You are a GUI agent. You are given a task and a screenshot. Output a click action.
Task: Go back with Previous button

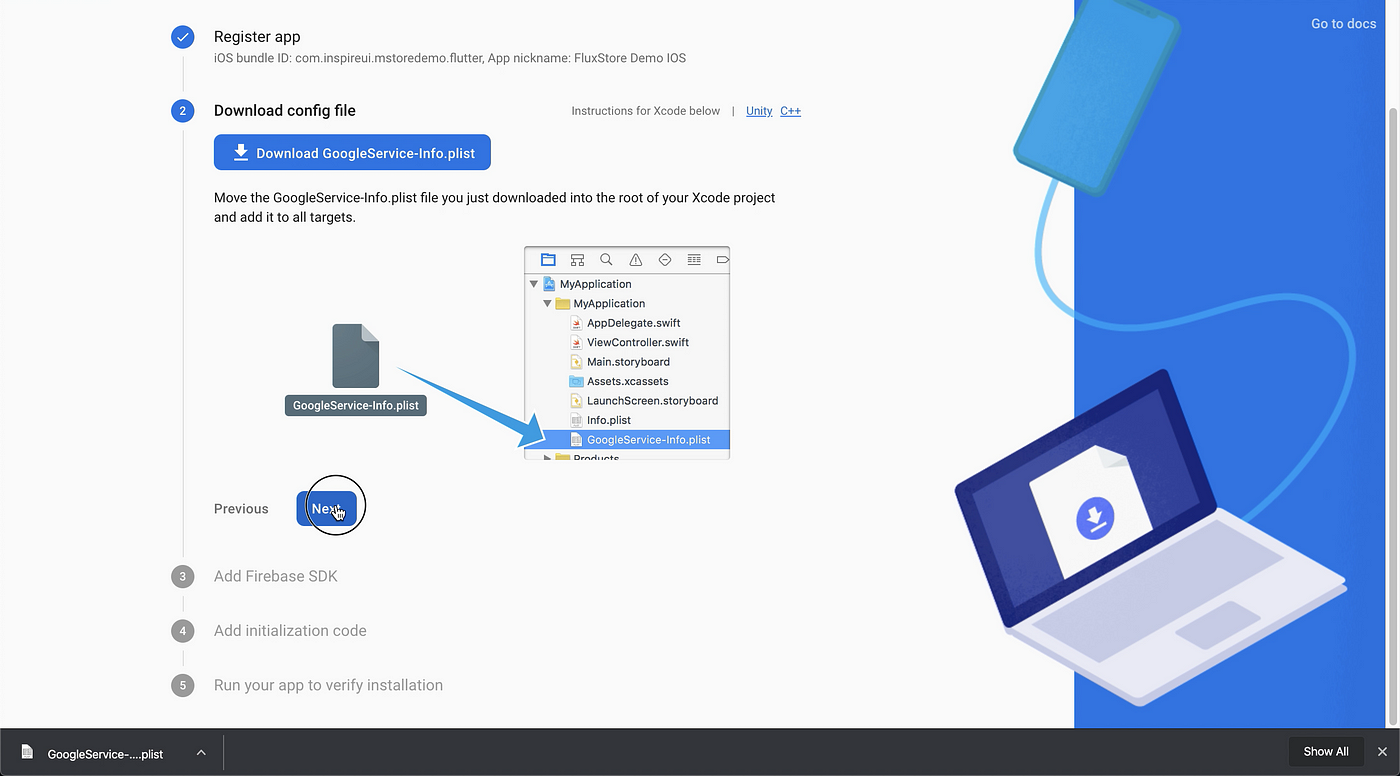point(241,508)
